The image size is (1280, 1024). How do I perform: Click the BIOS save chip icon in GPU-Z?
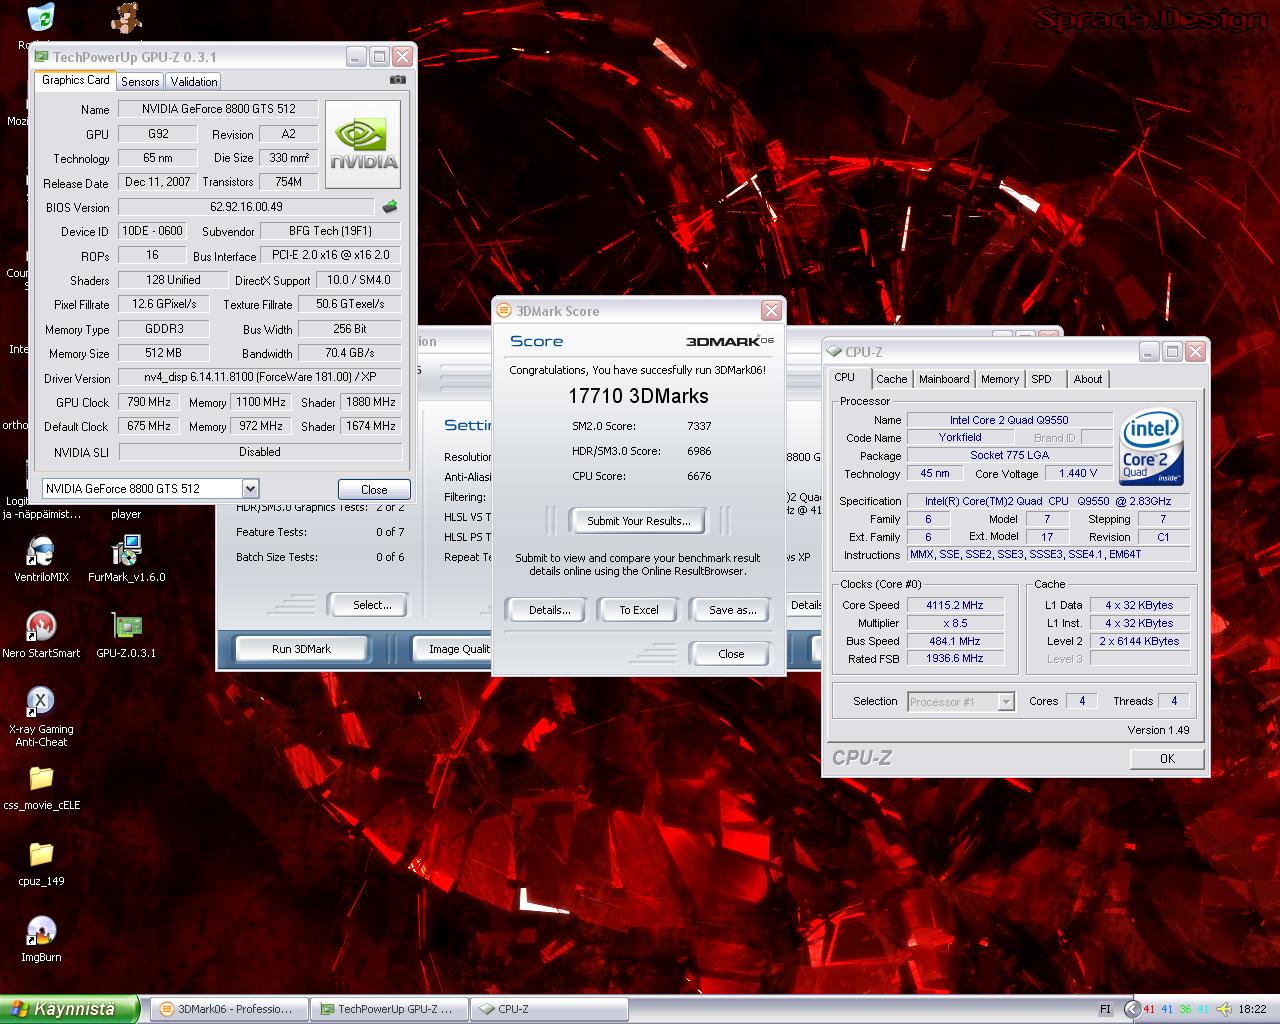pyautogui.click(x=390, y=207)
